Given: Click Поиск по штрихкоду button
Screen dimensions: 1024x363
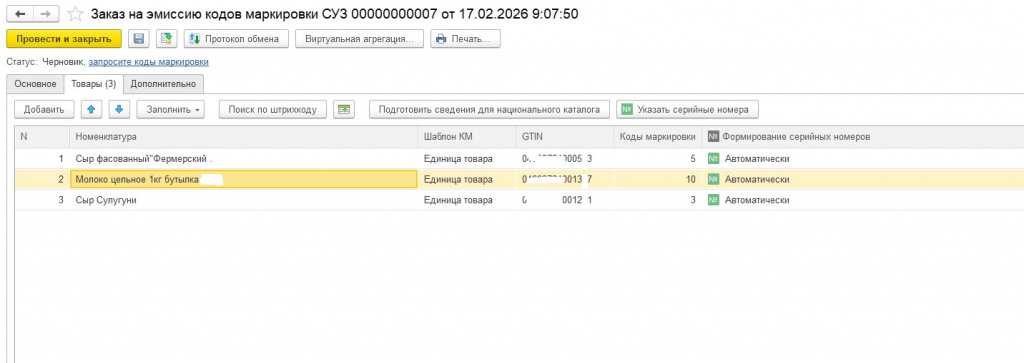Looking at the screenshot, I should click(x=272, y=110).
